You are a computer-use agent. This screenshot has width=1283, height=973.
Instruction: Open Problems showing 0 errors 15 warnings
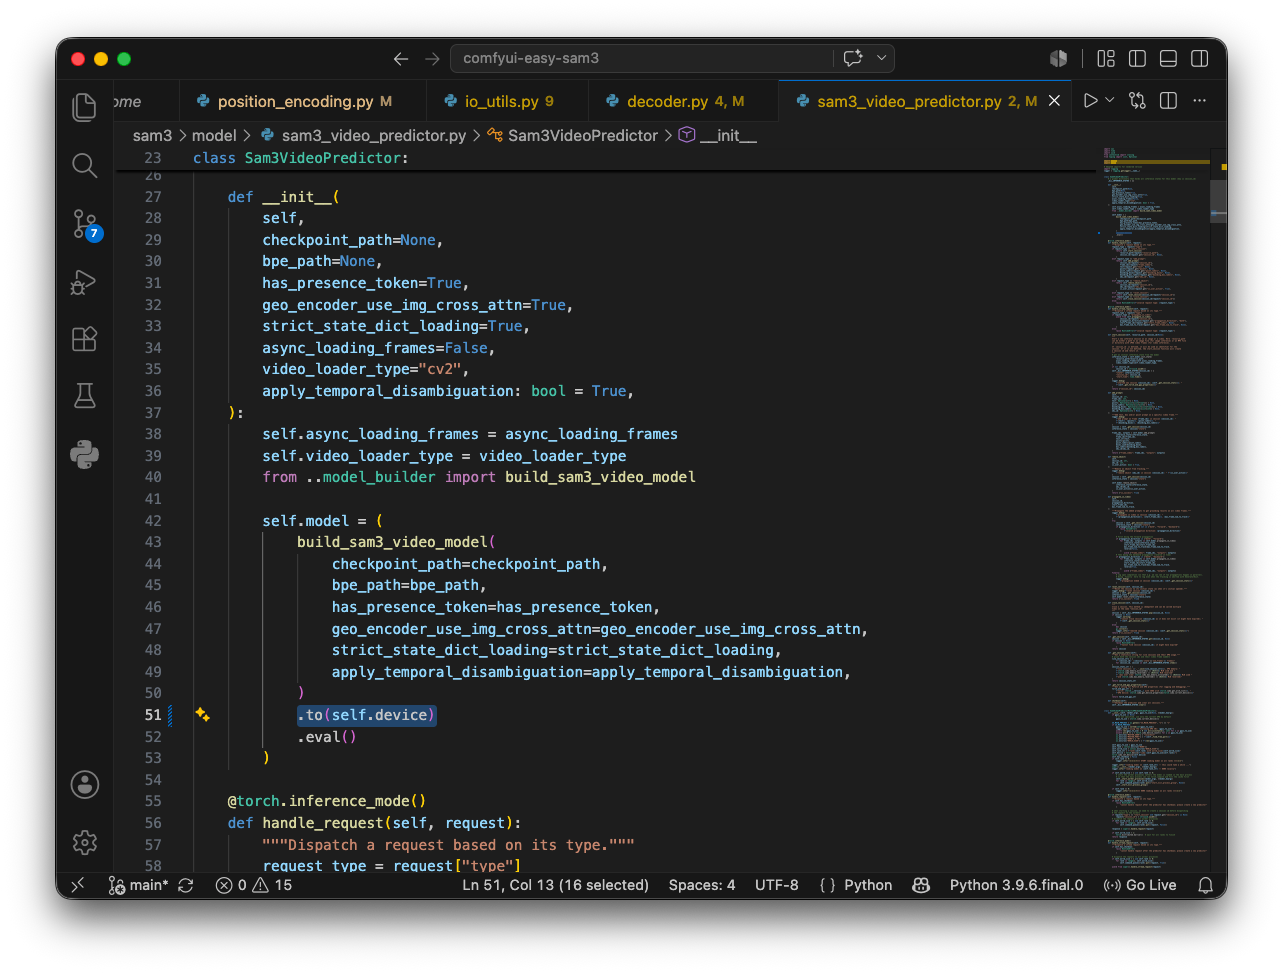click(254, 885)
